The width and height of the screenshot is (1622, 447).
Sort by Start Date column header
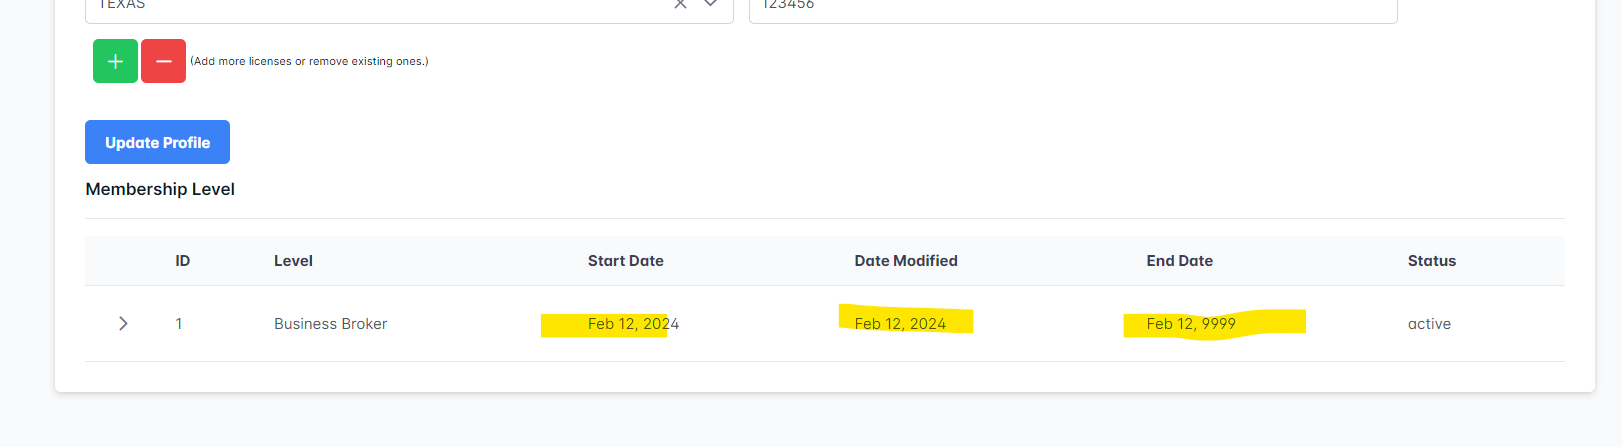pyautogui.click(x=625, y=261)
